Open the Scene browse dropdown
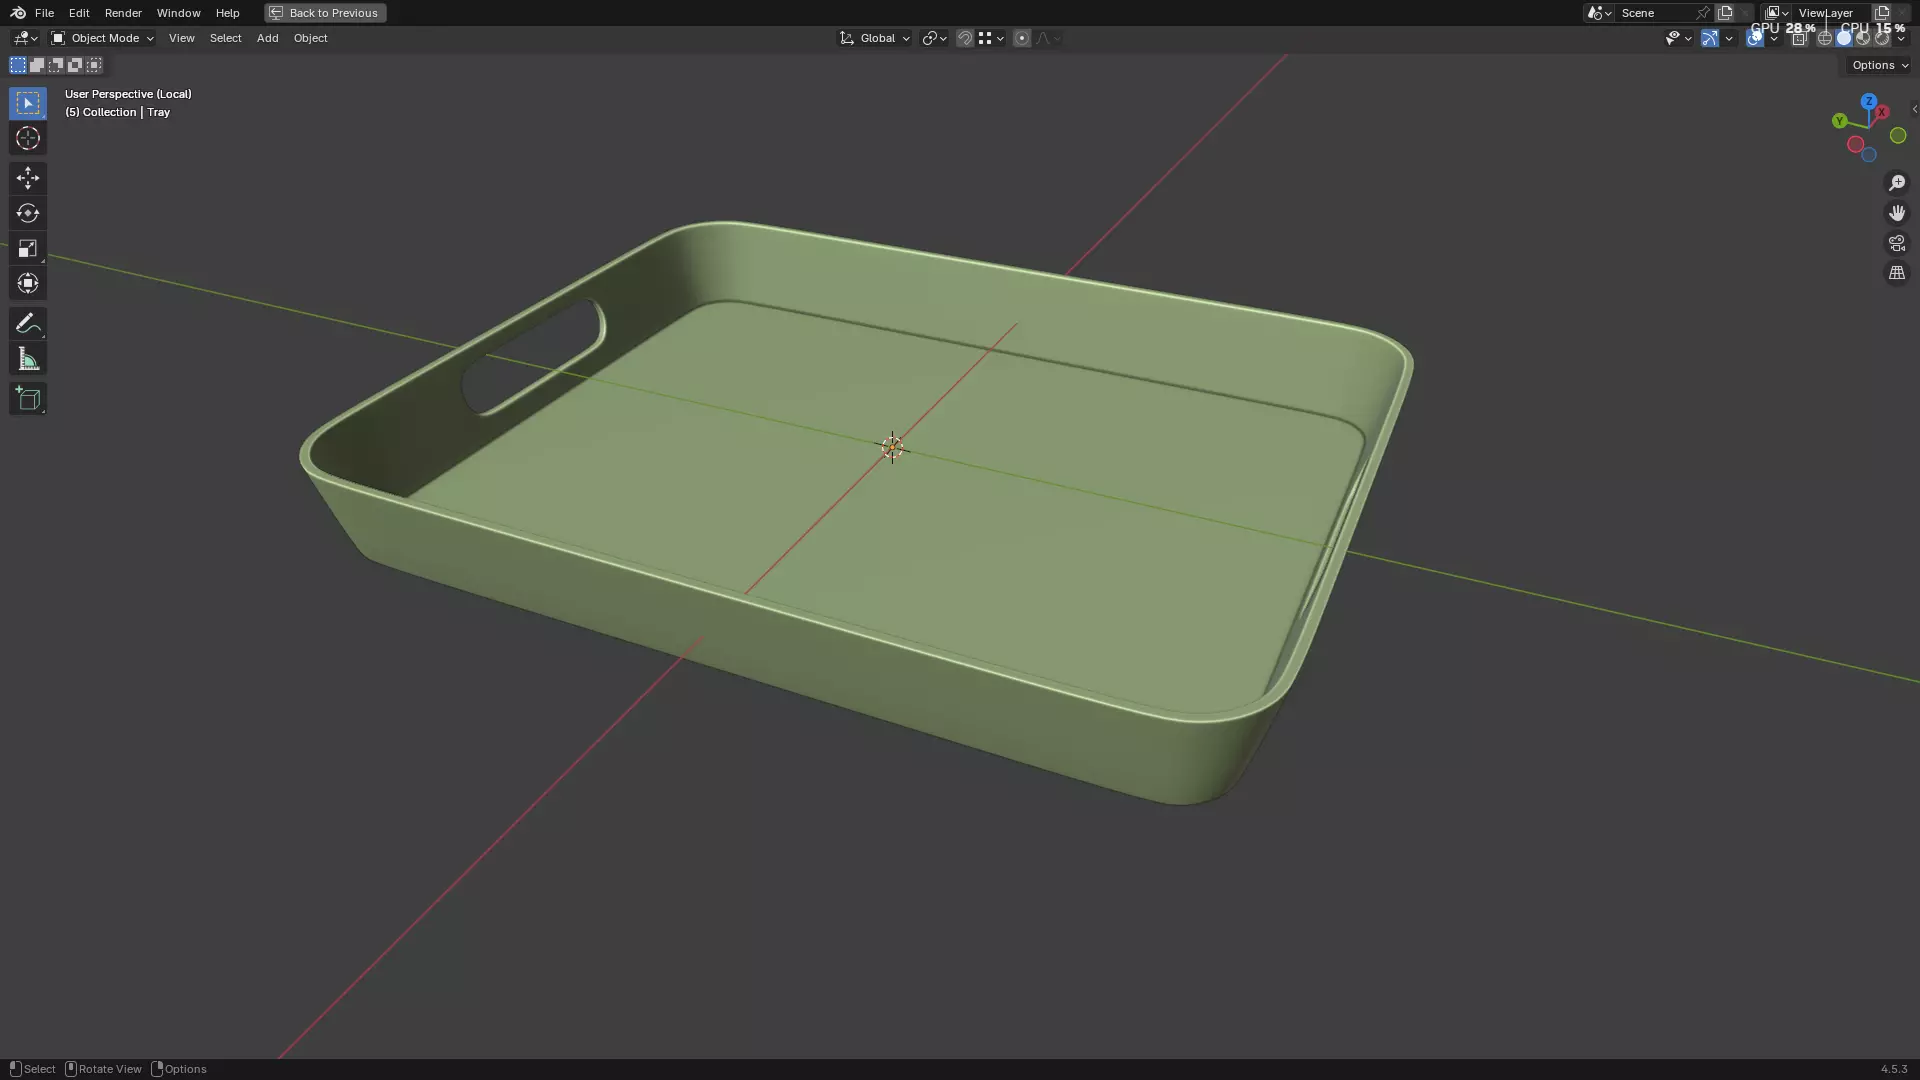Screen dimensions: 1920x1080 pyautogui.click(x=1599, y=13)
